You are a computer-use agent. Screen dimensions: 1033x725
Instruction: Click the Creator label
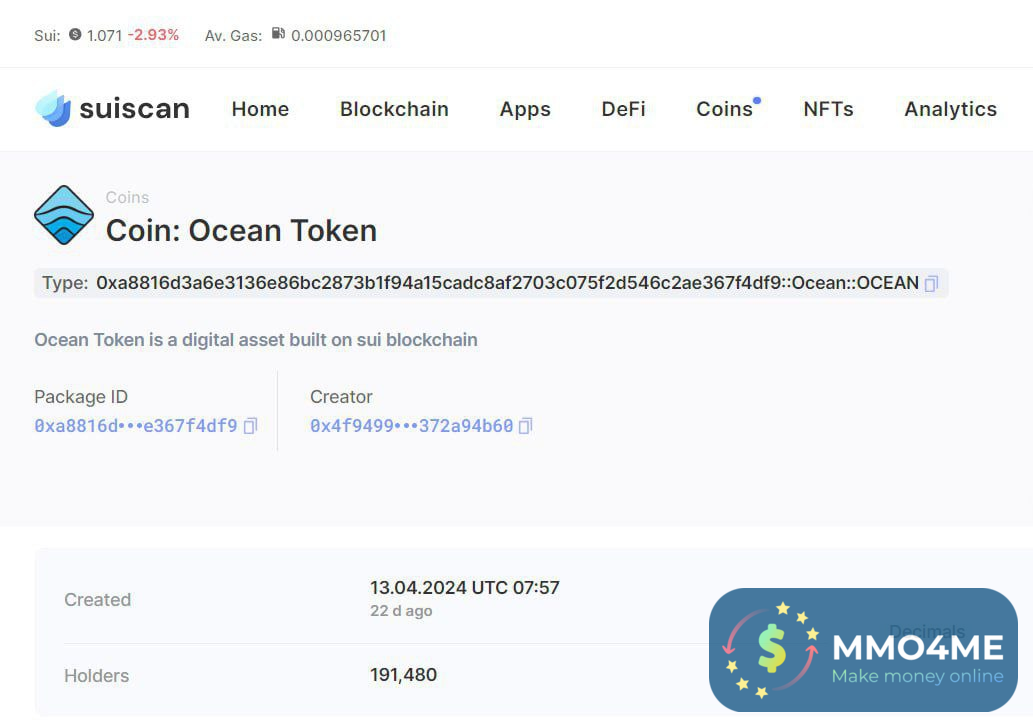click(341, 397)
